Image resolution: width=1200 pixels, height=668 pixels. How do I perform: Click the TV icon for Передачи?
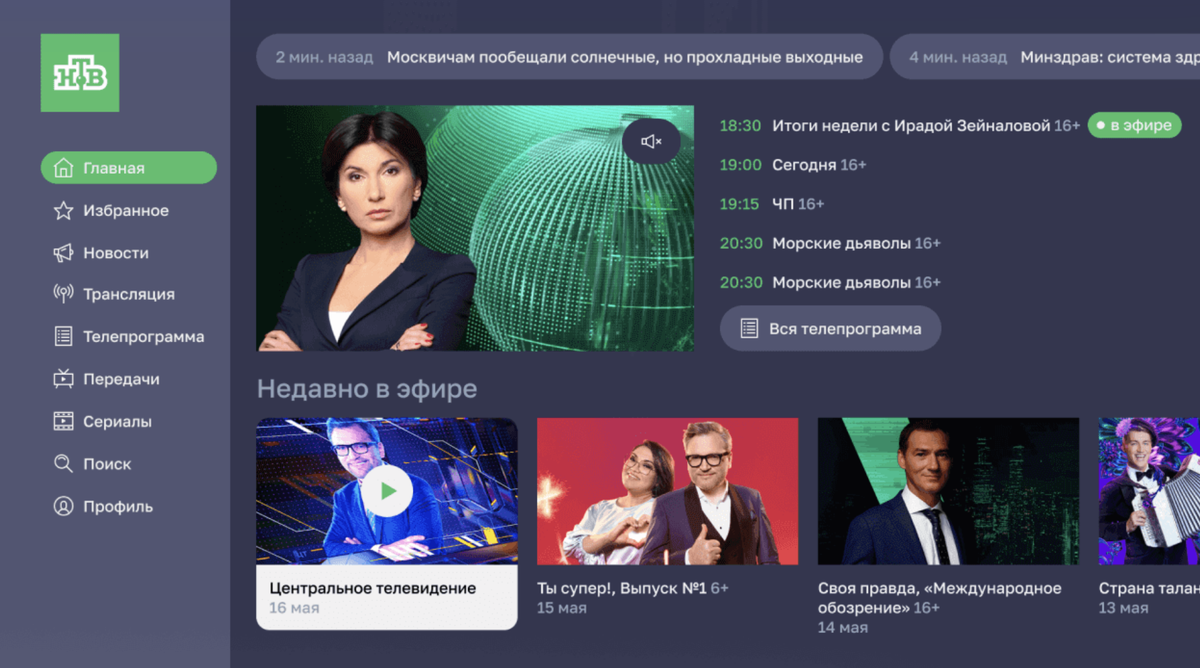pyautogui.click(x=63, y=379)
